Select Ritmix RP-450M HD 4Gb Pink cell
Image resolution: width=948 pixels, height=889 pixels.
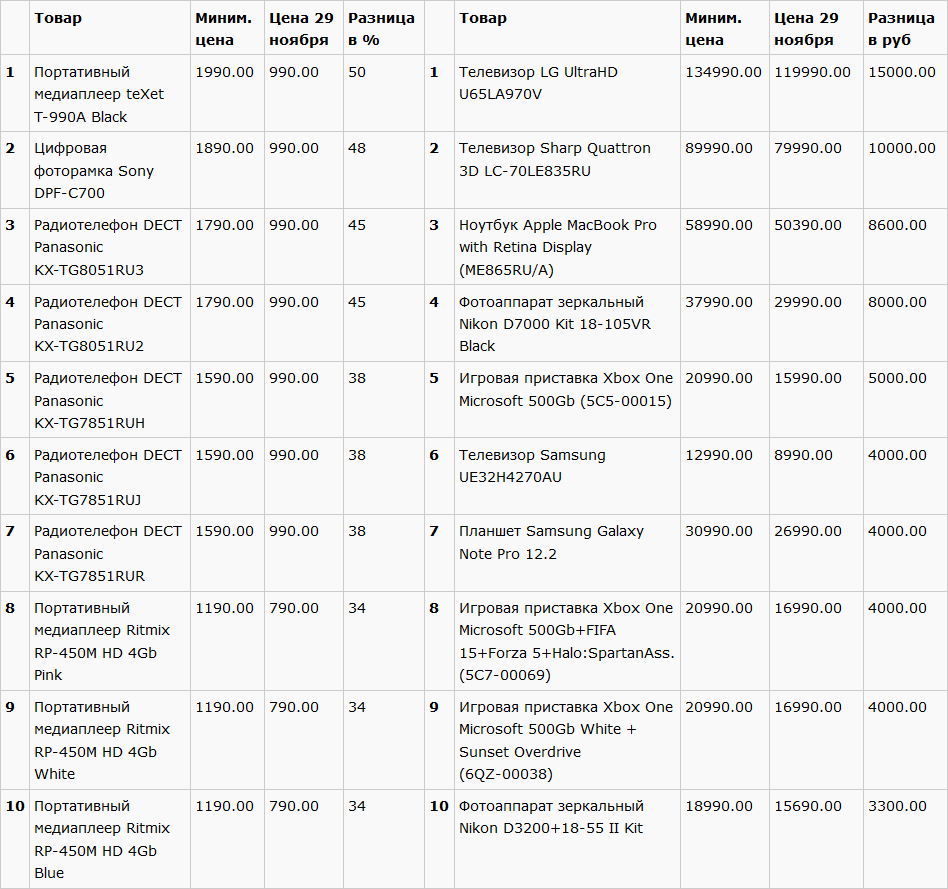click(102, 641)
